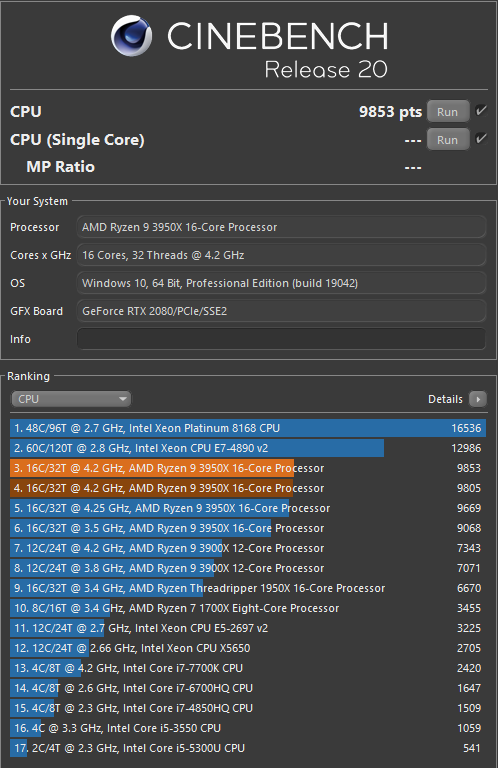Select ranking row scoring 9805
The height and width of the screenshot is (768, 498).
[x=248, y=488]
